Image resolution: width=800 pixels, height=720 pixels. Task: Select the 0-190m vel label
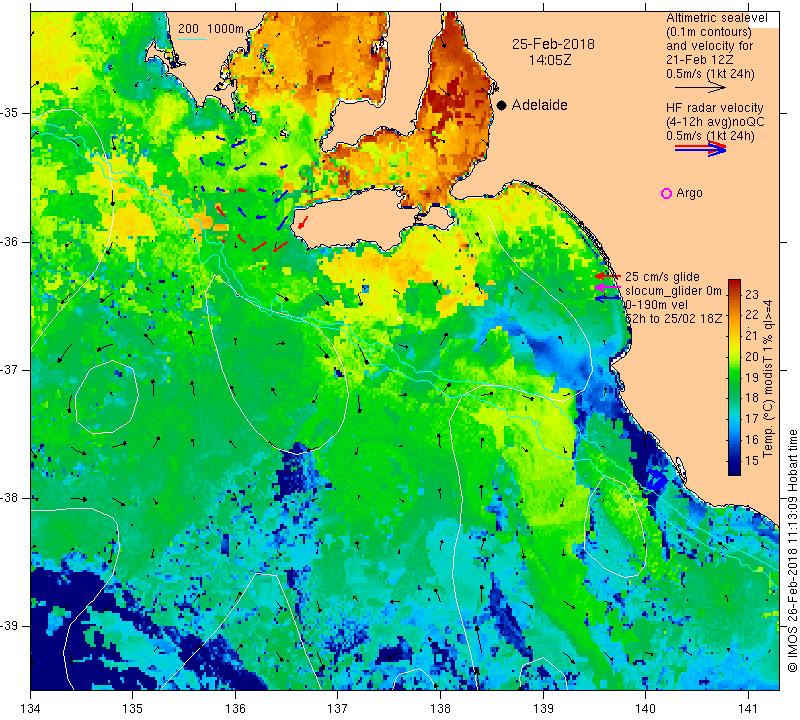coord(656,305)
